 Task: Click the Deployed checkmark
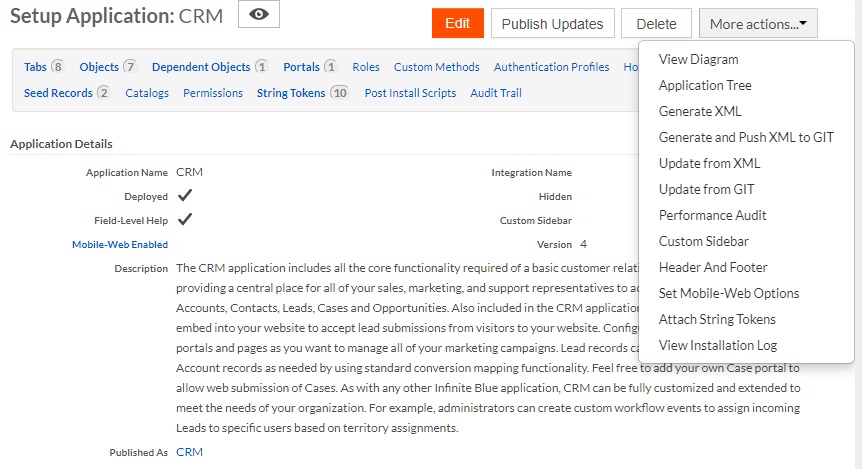click(185, 195)
